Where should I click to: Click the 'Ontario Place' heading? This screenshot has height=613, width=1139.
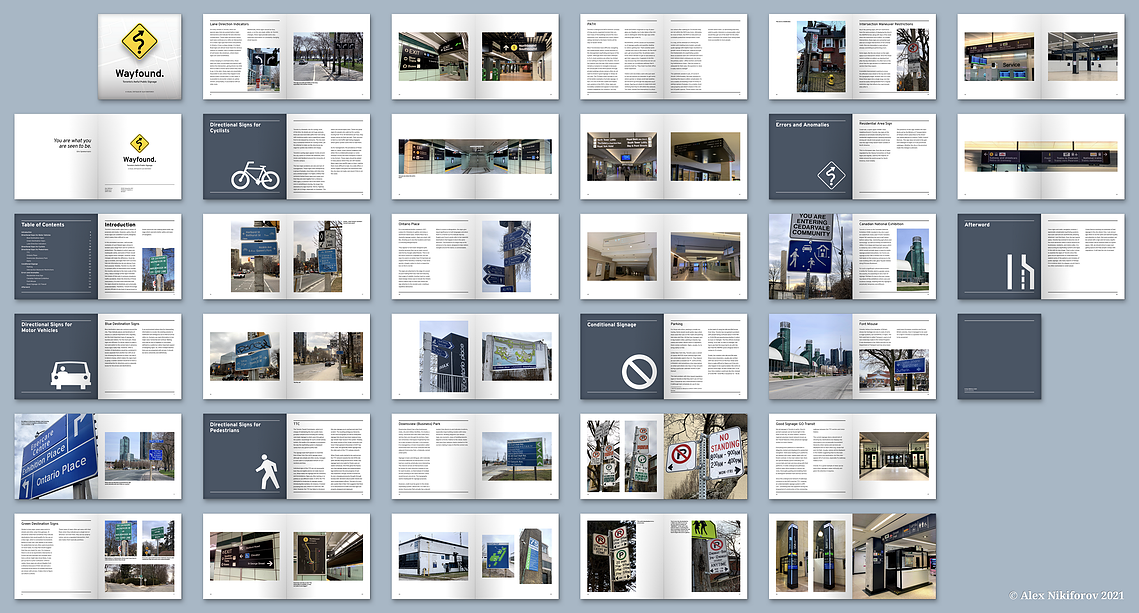pyautogui.click(x=409, y=224)
